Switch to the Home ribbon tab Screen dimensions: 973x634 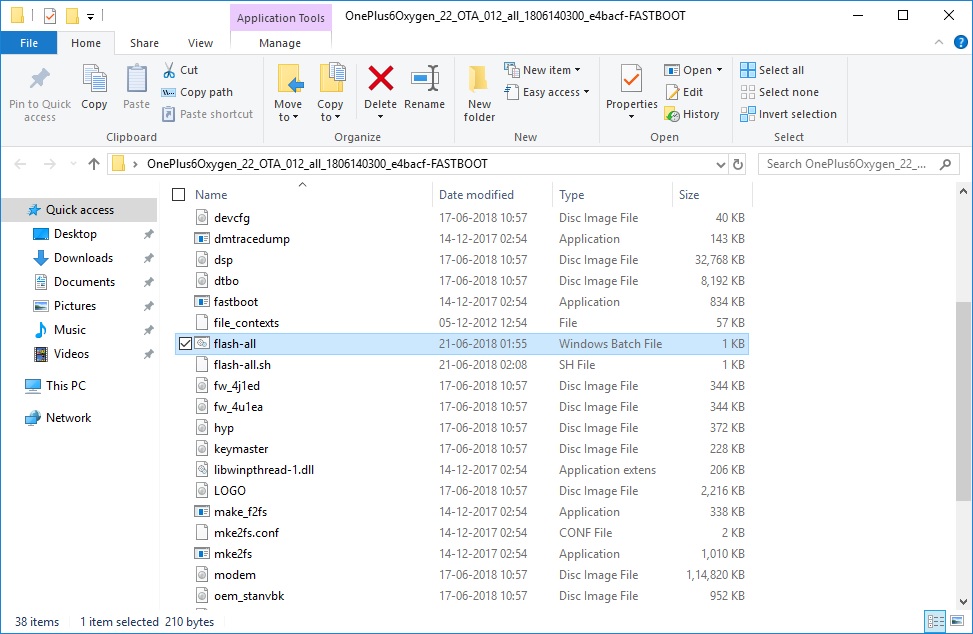coord(86,43)
